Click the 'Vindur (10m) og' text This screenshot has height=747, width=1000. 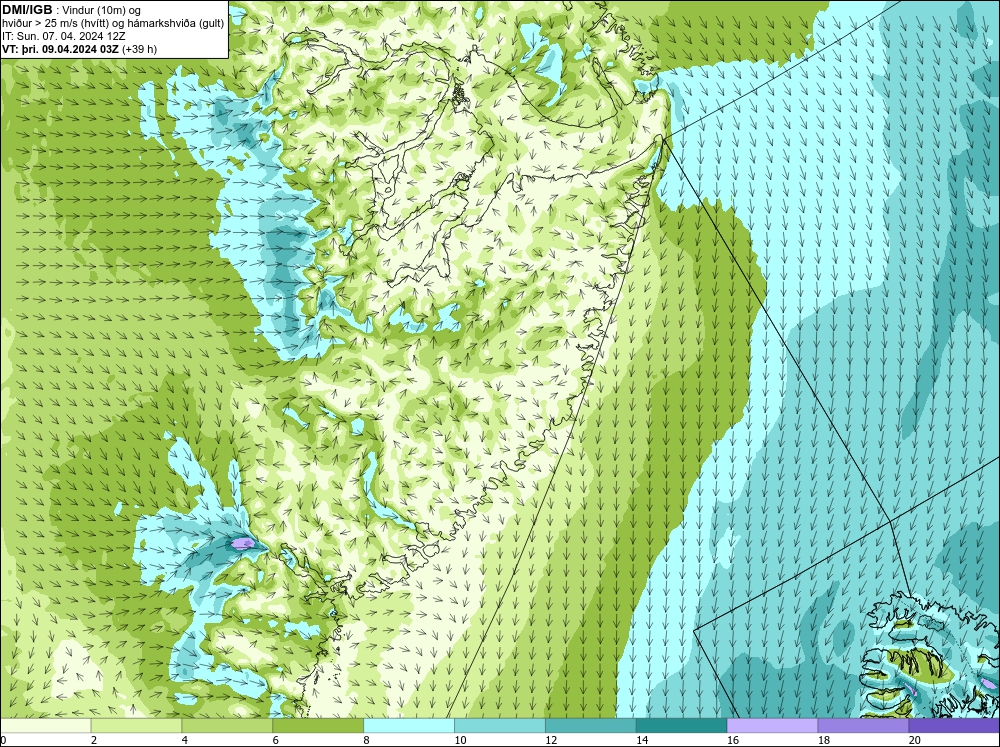point(102,10)
